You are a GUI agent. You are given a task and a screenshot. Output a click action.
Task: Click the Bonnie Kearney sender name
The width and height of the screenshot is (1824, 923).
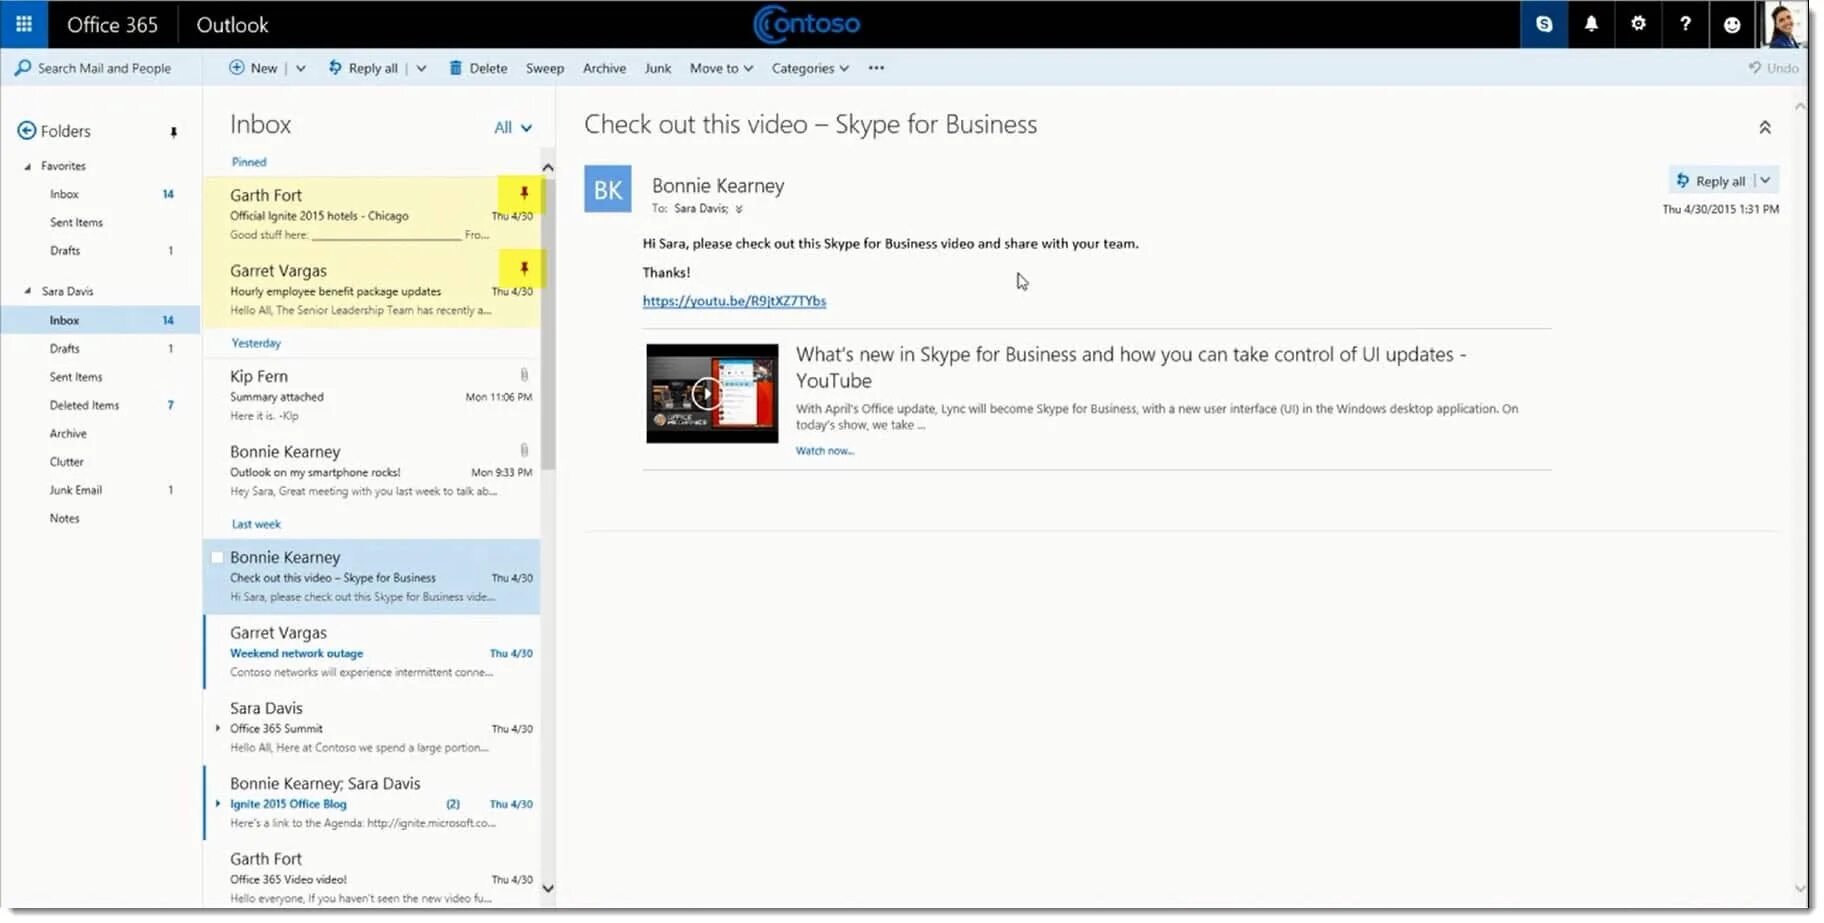718,185
